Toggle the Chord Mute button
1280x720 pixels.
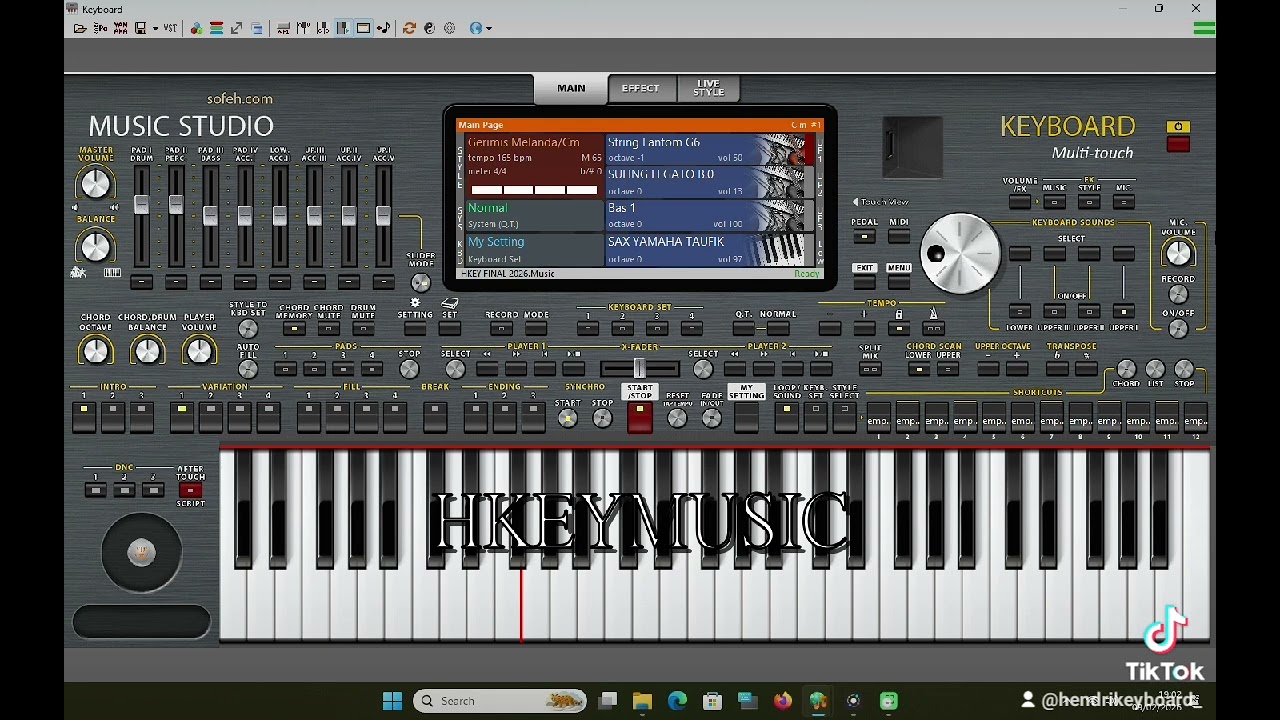pyautogui.click(x=328, y=328)
